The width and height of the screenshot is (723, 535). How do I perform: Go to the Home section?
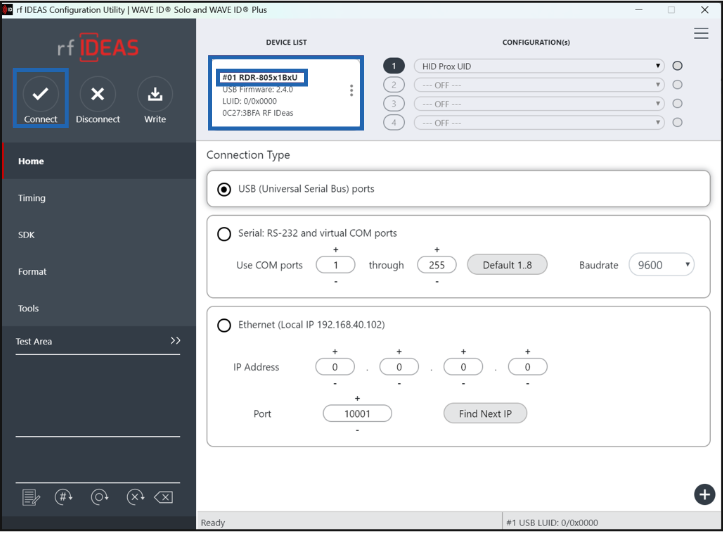99,161
